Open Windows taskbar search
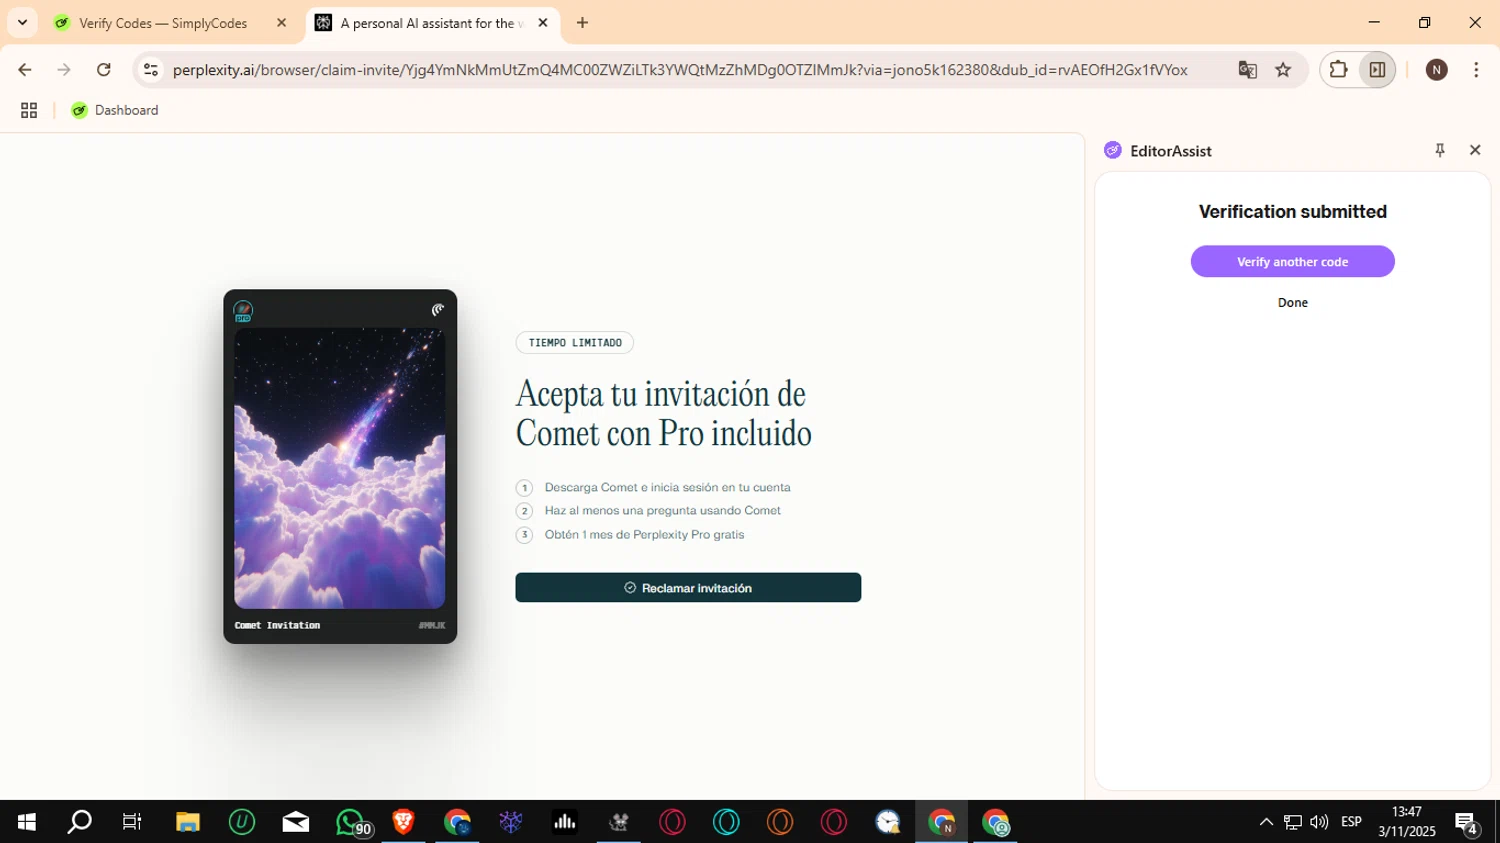The height and width of the screenshot is (843, 1500). pos(79,822)
